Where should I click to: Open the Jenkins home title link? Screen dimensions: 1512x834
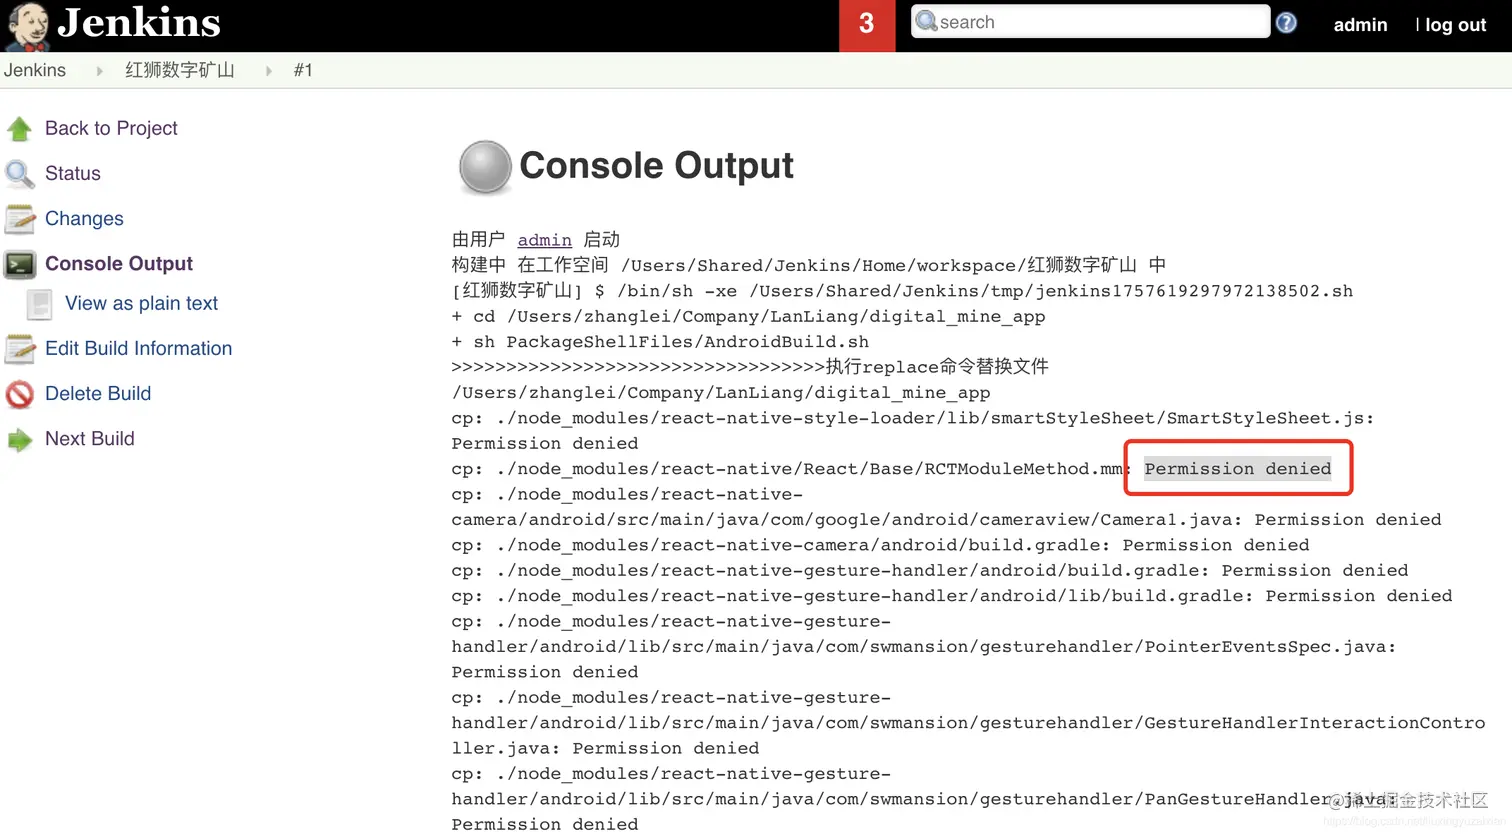point(139,22)
